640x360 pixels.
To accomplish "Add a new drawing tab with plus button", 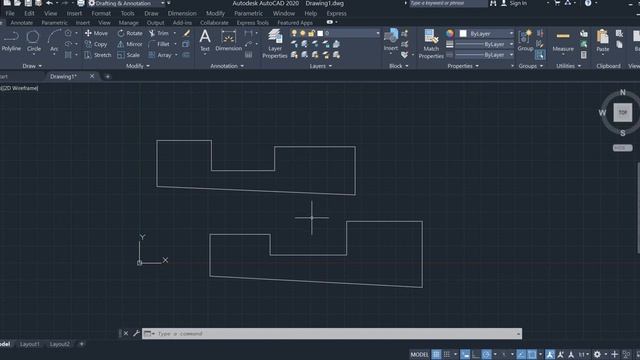I will click(x=107, y=76).
